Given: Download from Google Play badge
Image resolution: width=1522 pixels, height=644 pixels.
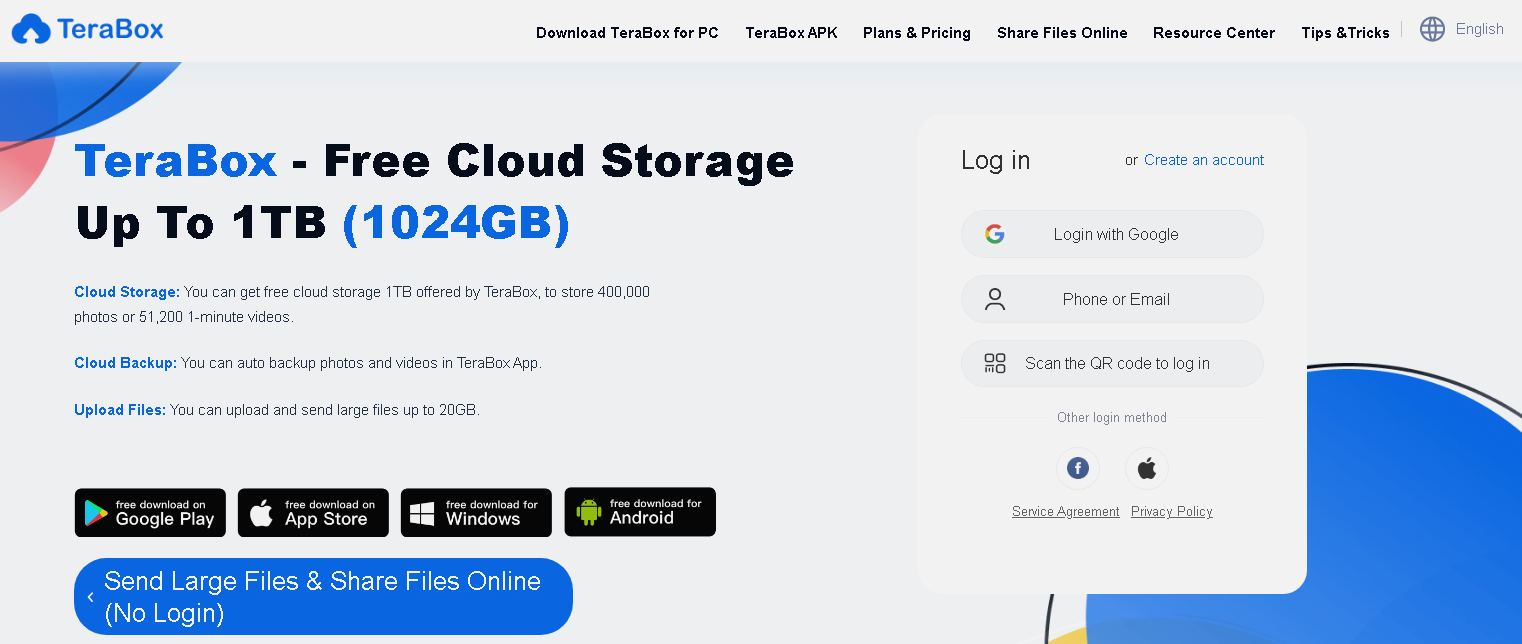Looking at the screenshot, I should (x=150, y=512).
